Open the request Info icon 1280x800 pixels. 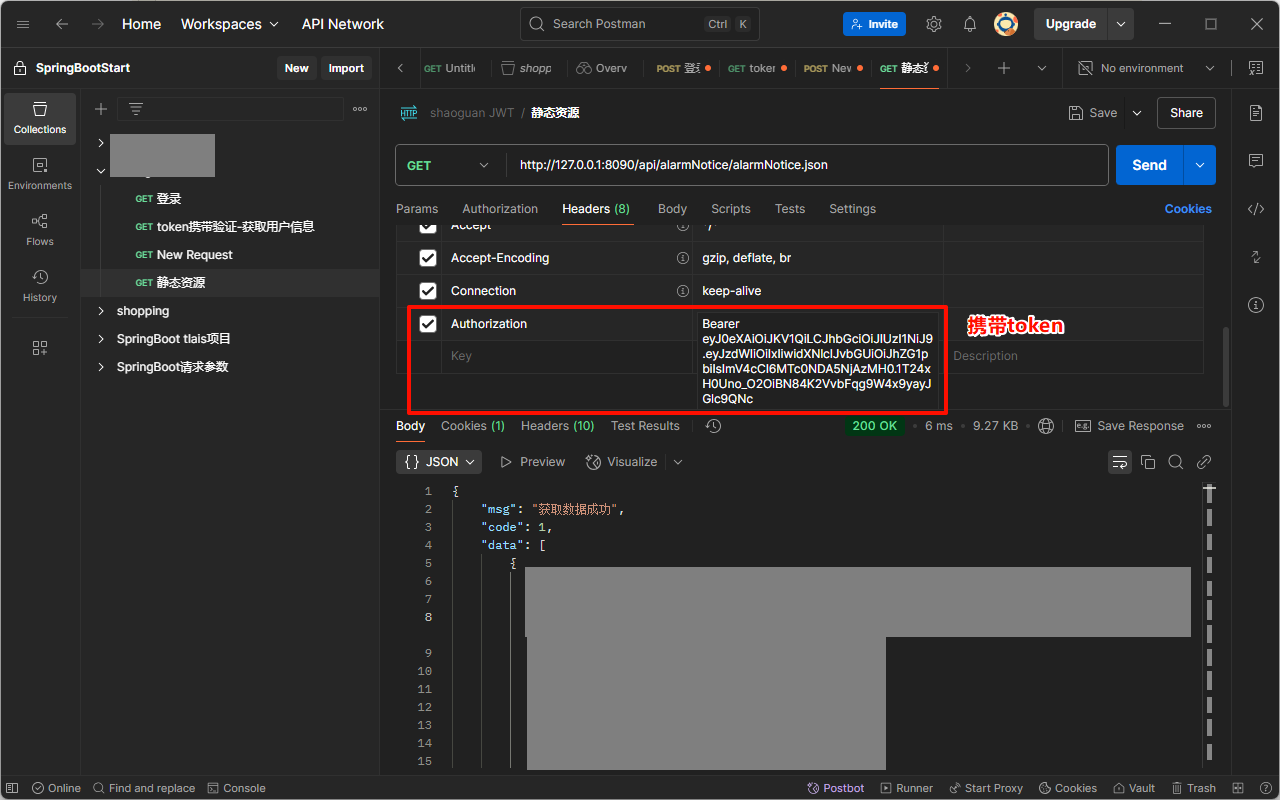tap(1256, 305)
